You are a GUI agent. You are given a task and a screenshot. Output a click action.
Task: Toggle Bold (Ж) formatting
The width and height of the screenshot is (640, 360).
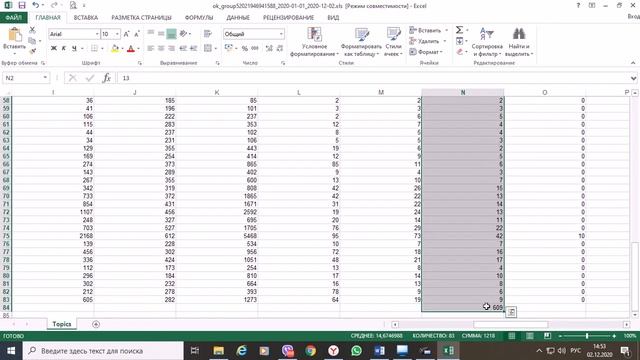53,48
